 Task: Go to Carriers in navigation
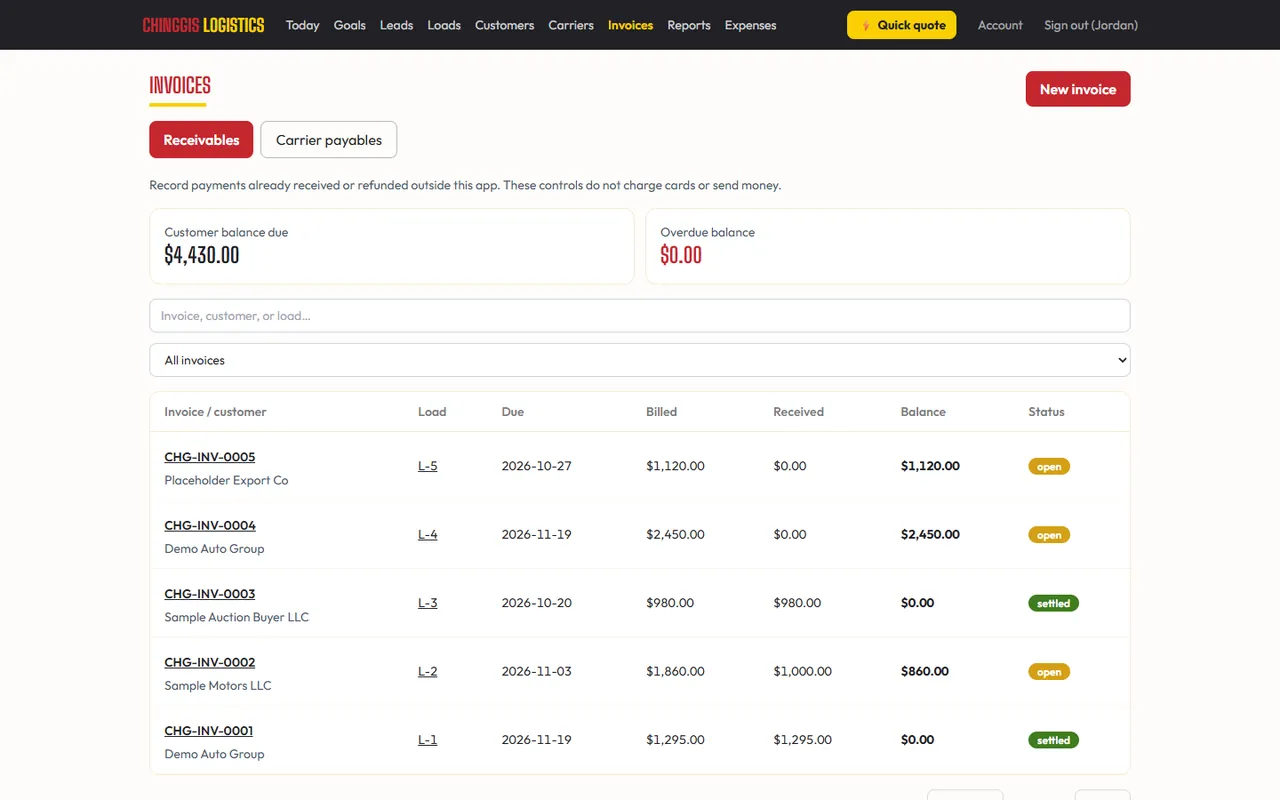(x=571, y=25)
